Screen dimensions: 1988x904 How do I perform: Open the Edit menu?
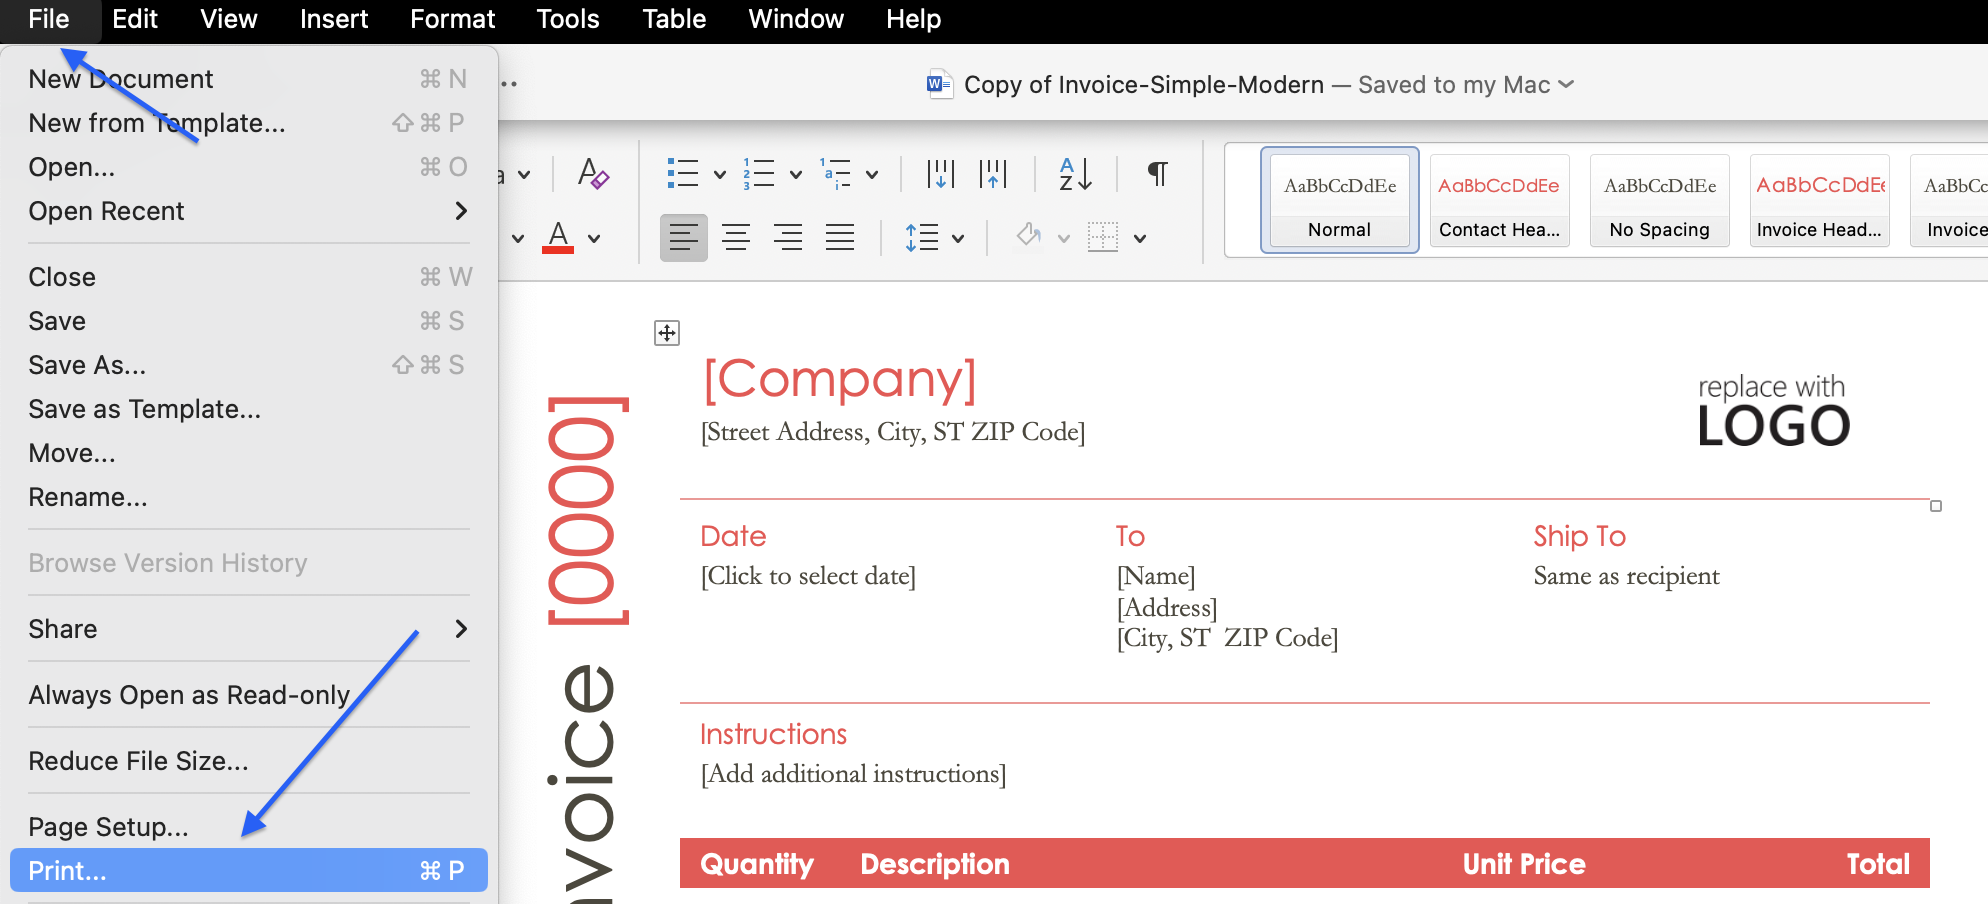click(135, 19)
